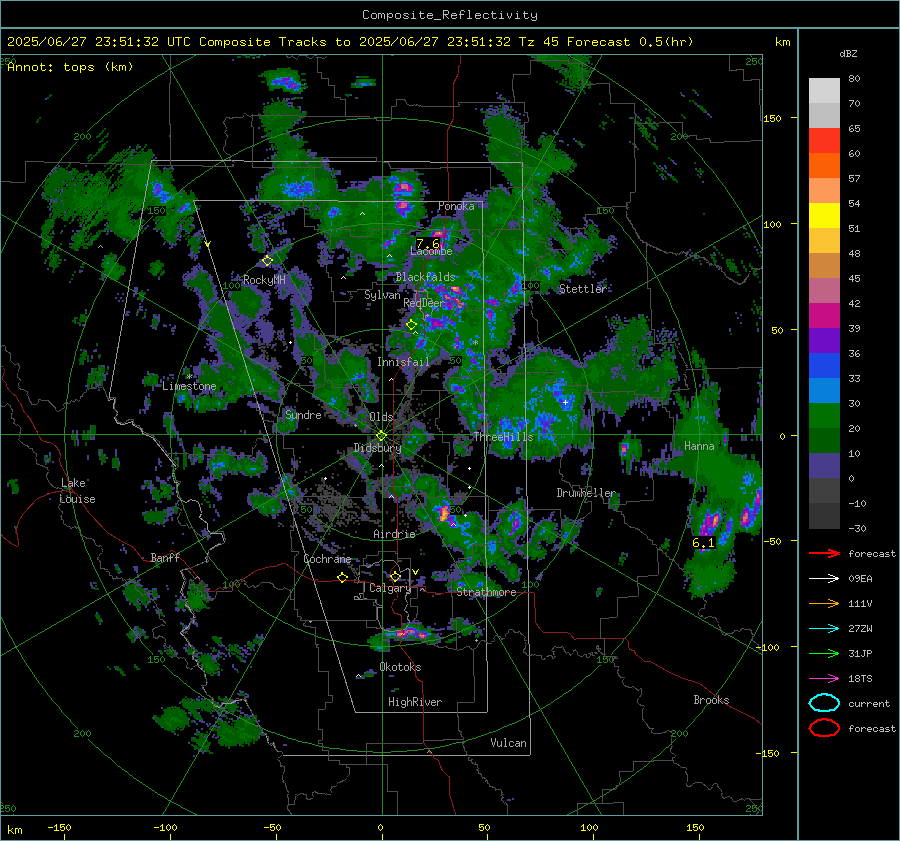Click the purple 39 dBZ color swatch
This screenshot has width=900, height=841.
824,341
